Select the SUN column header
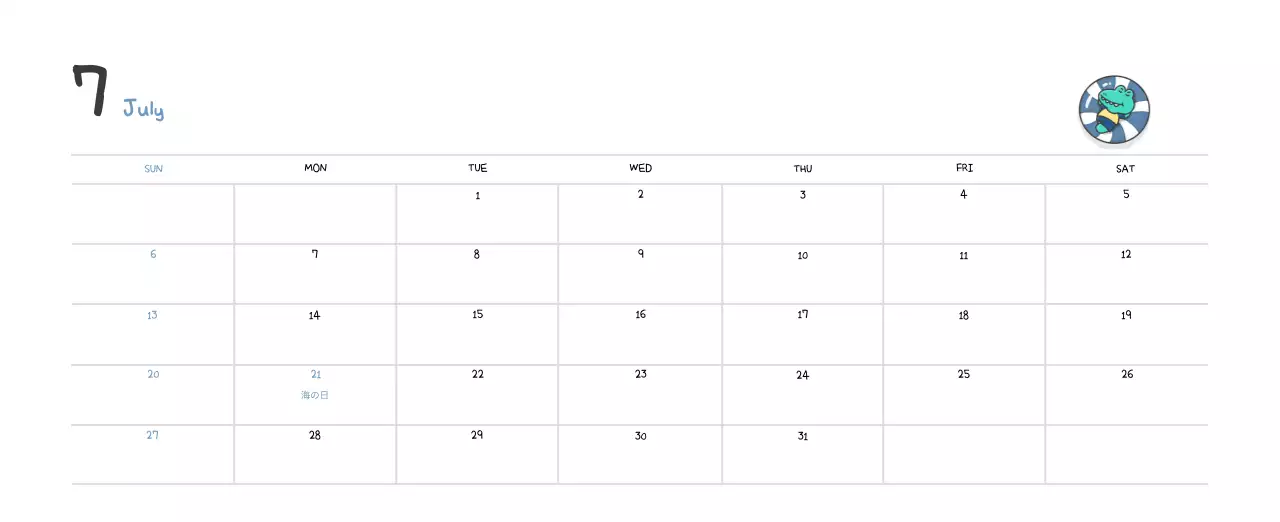Viewport: 1280px width, 522px height. click(x=153, y=169)
